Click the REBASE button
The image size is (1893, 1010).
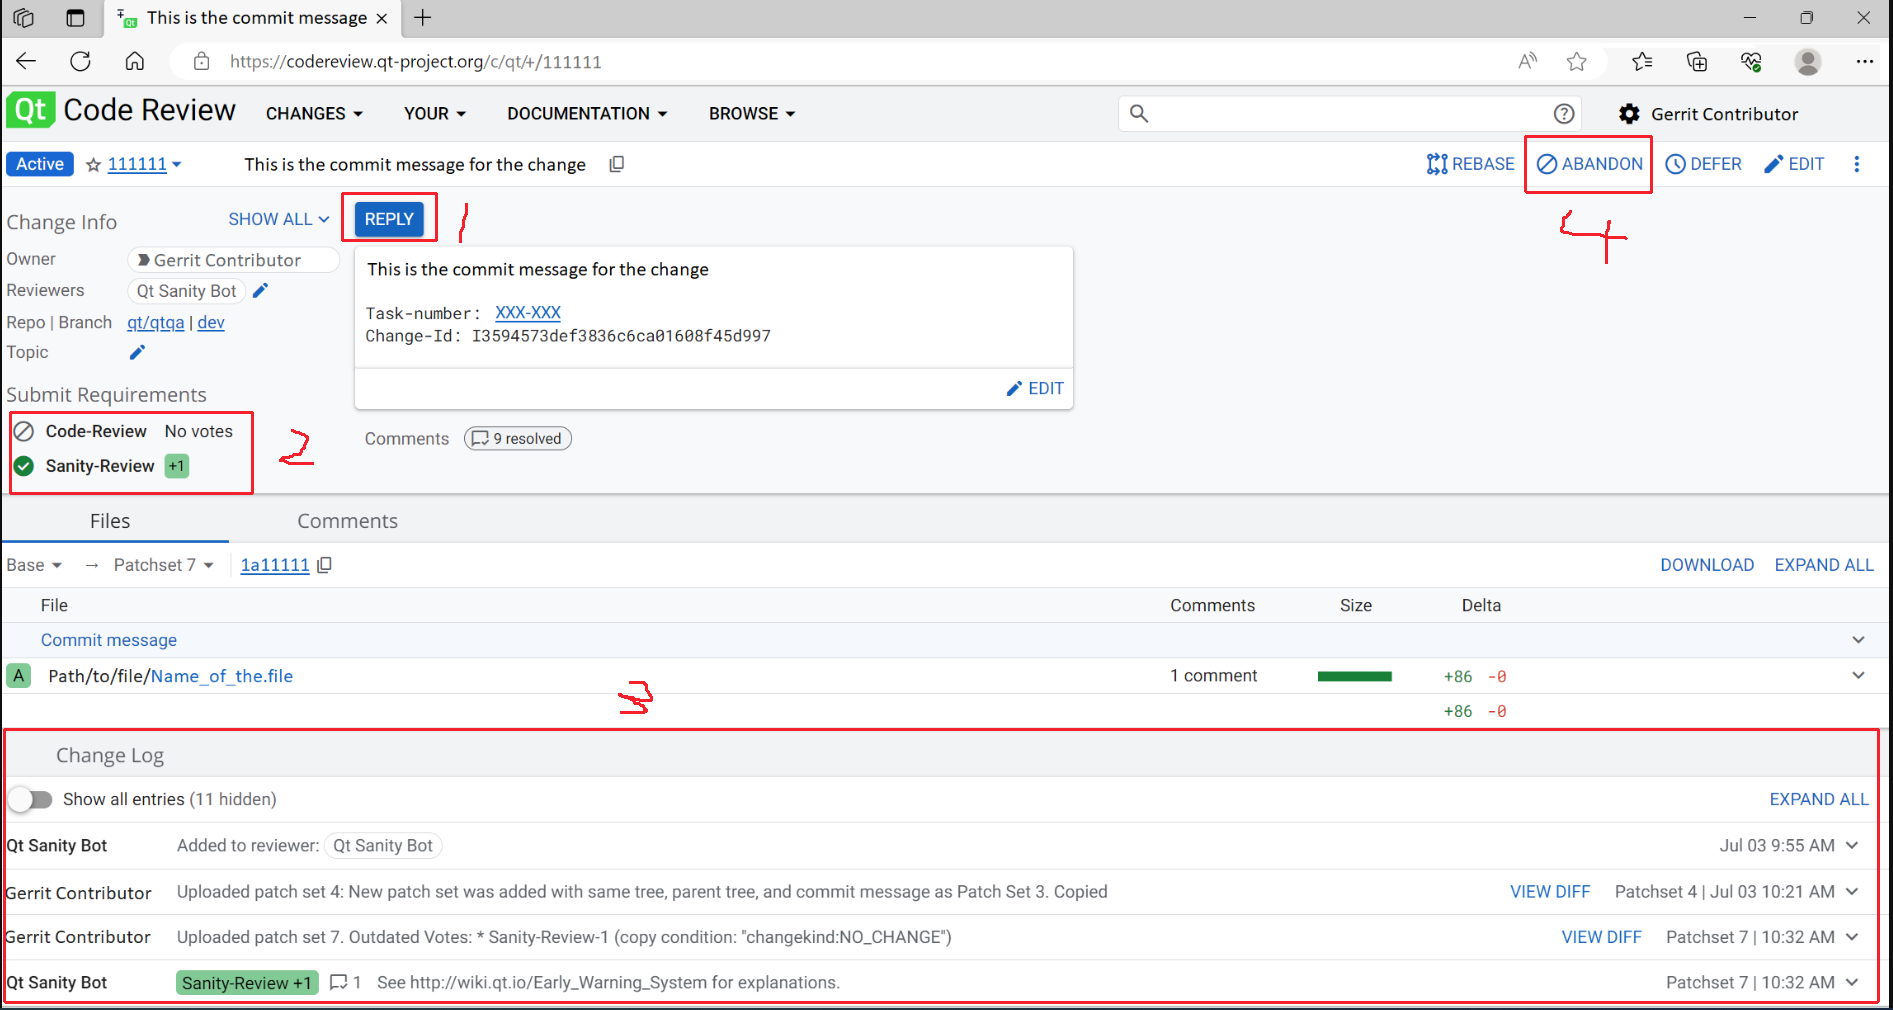pos(1471,164)
